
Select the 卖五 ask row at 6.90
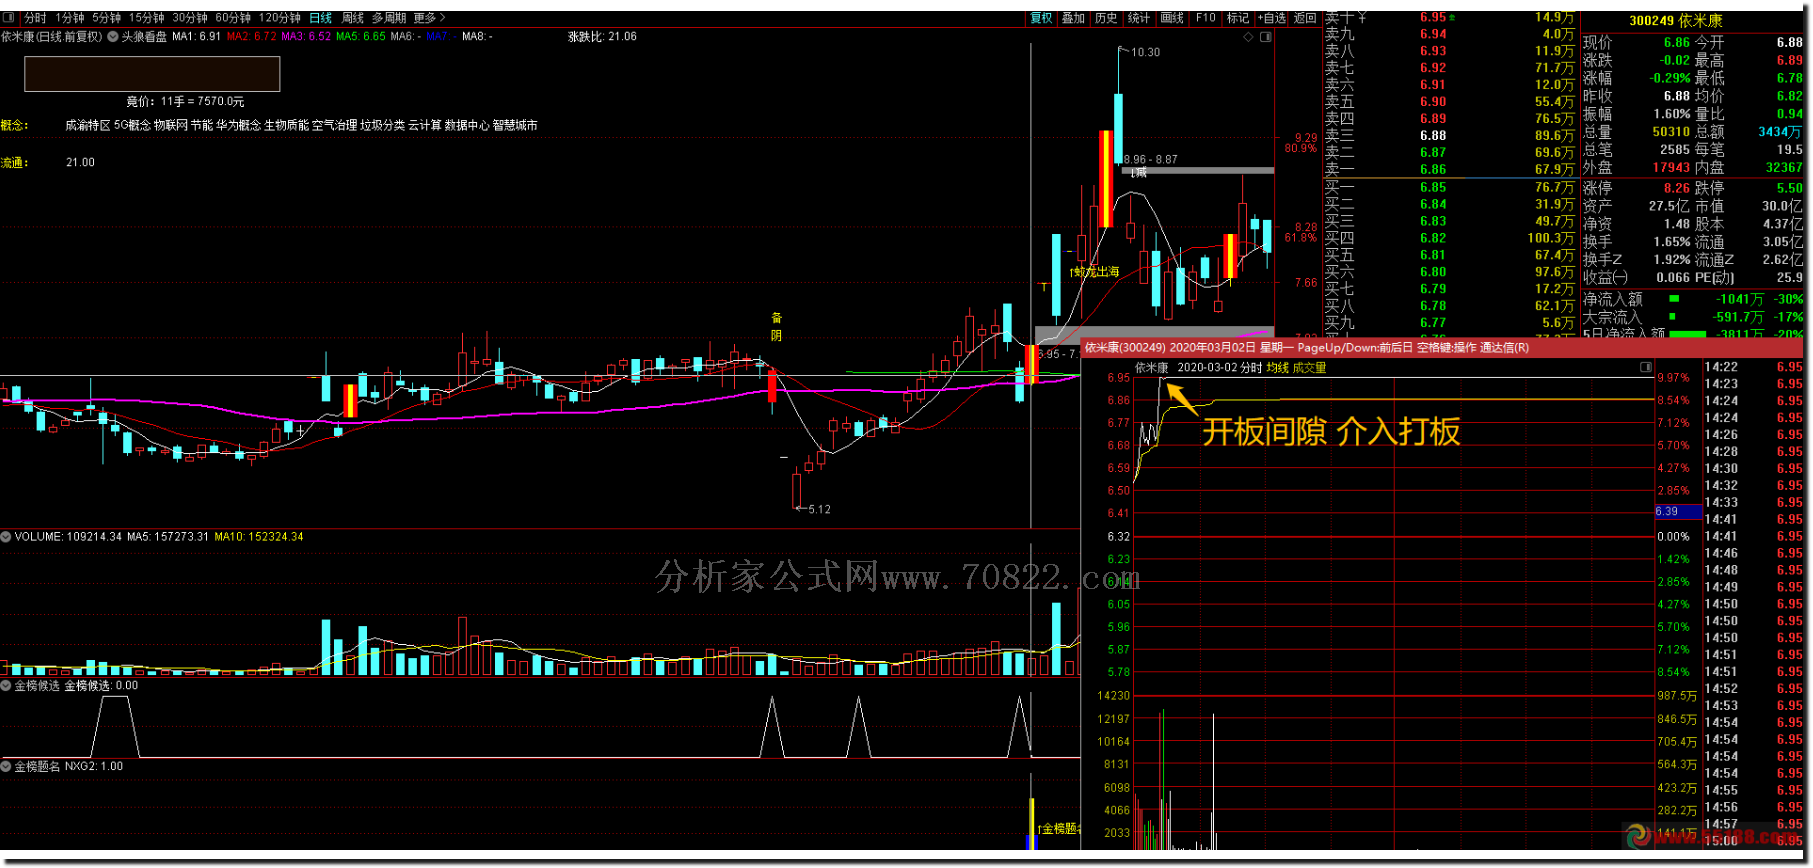(1449, 101)
